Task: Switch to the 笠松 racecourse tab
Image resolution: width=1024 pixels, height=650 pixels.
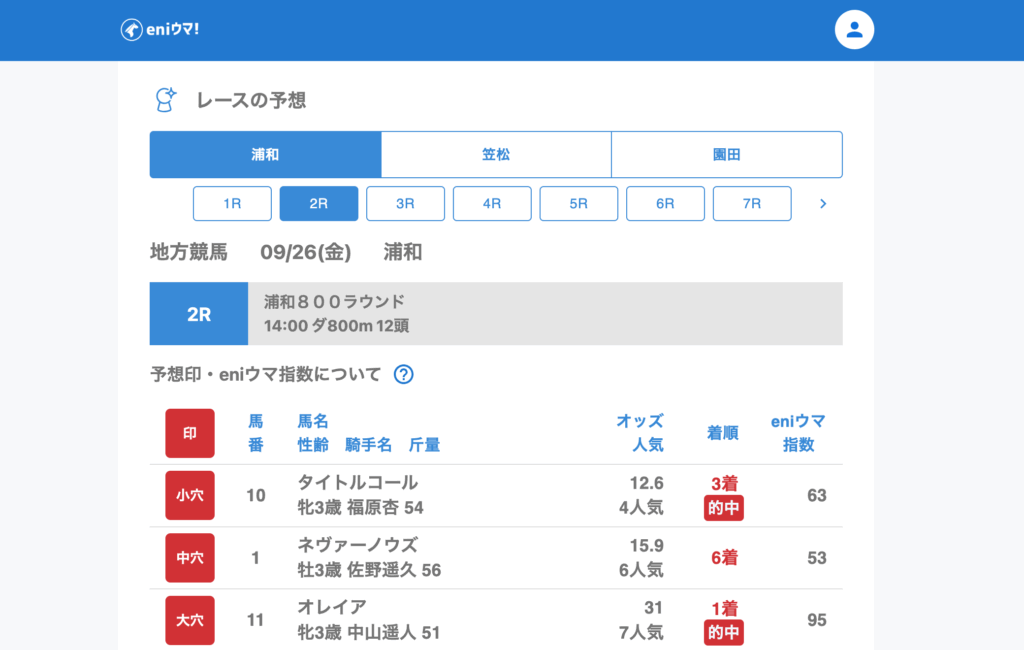Action: click(x=496, y=155)
